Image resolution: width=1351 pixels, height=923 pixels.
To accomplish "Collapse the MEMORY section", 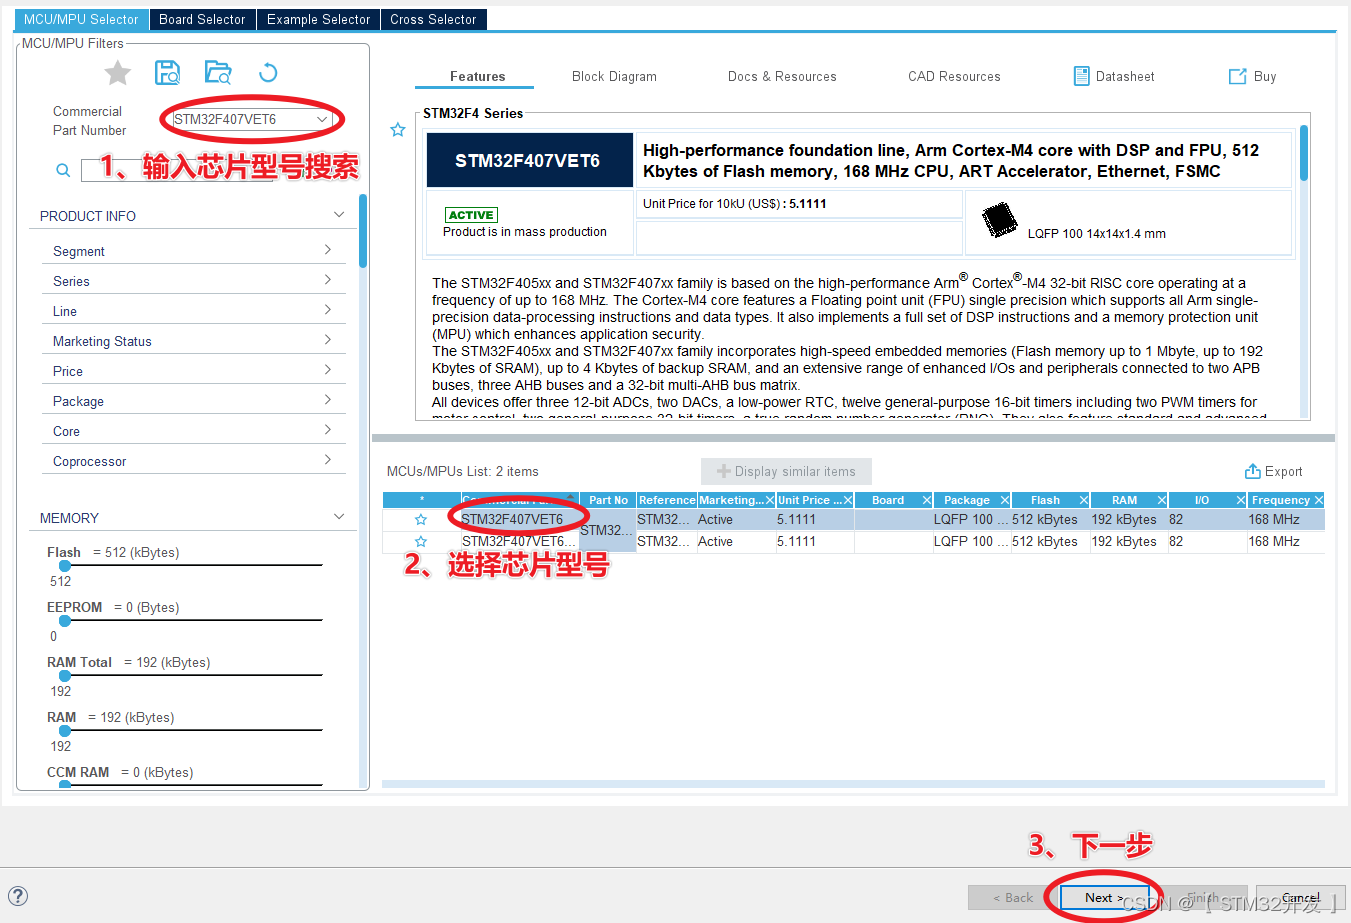I will [x=339, y=517].
